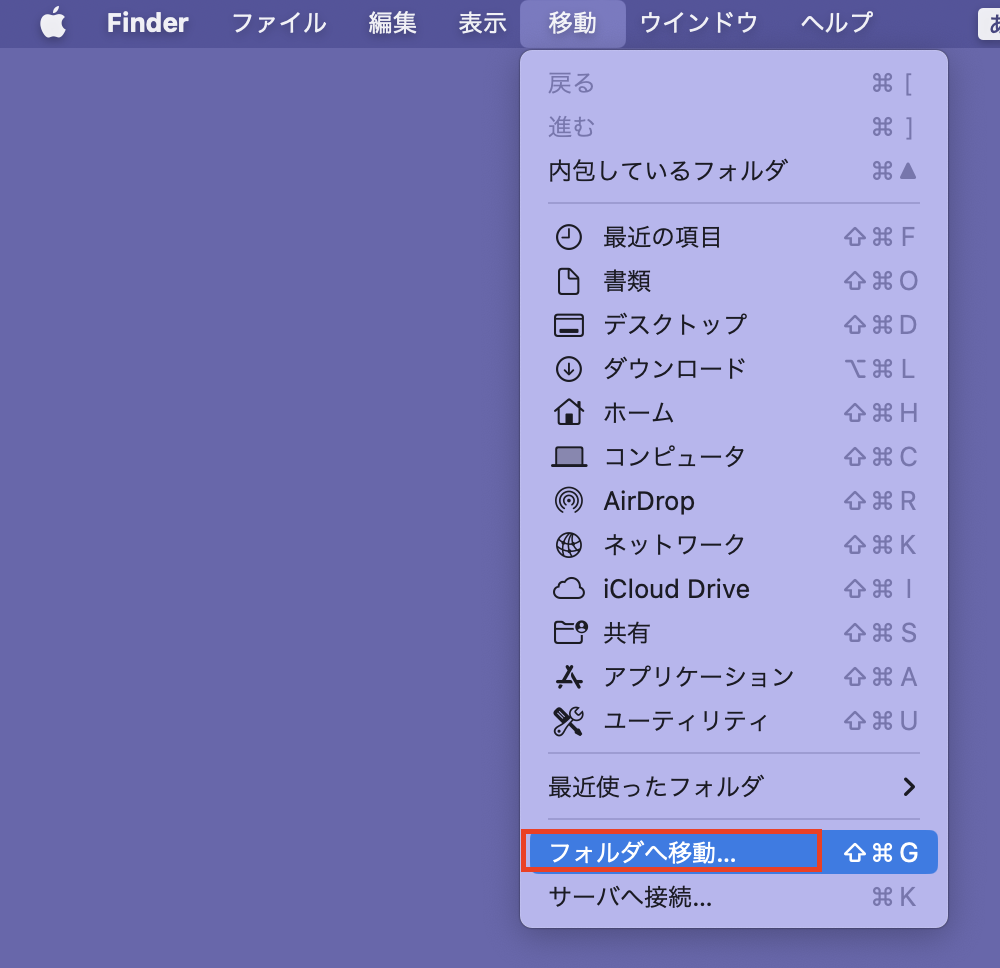Open the ファイル menu in menu bar
The height and width of the screenshot is (968, 1000).
pyautogui.click(x=278, y=23)
